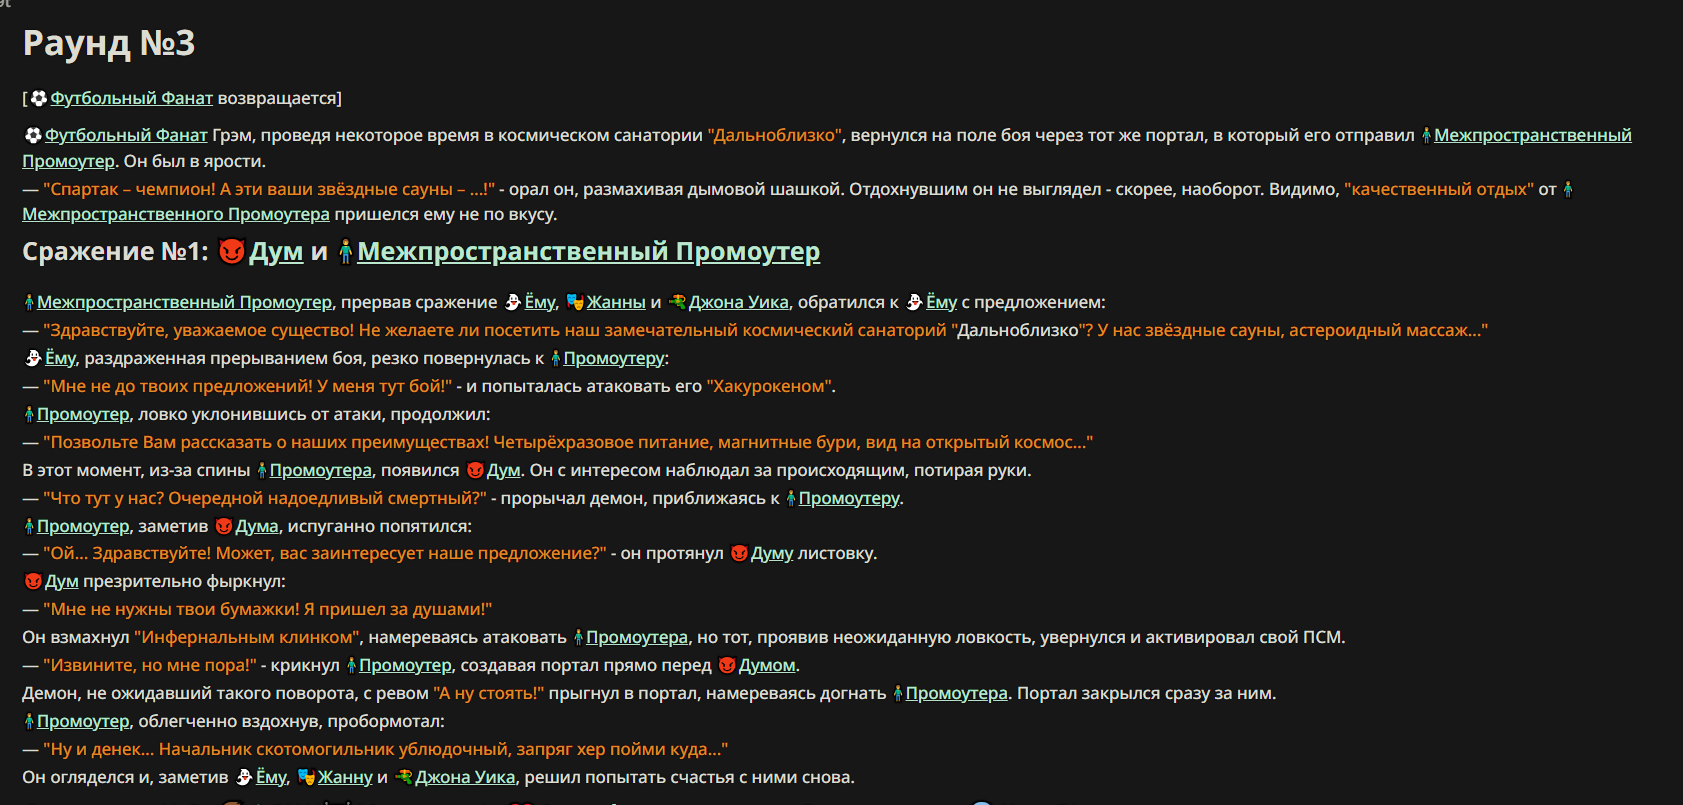1683x805 pixels.
Task: Click gun icon beside 'Джона Уика' in last line
Action: coord(404,777)
